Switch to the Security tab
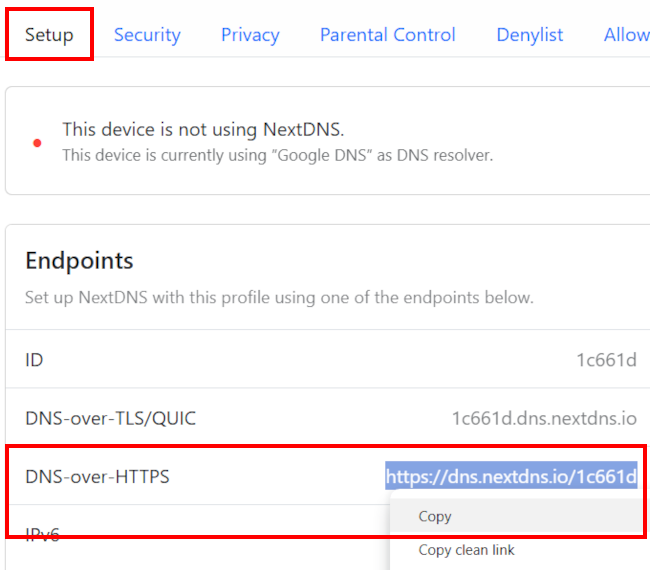This screenshot has width=650, height=570. (147, 35)
